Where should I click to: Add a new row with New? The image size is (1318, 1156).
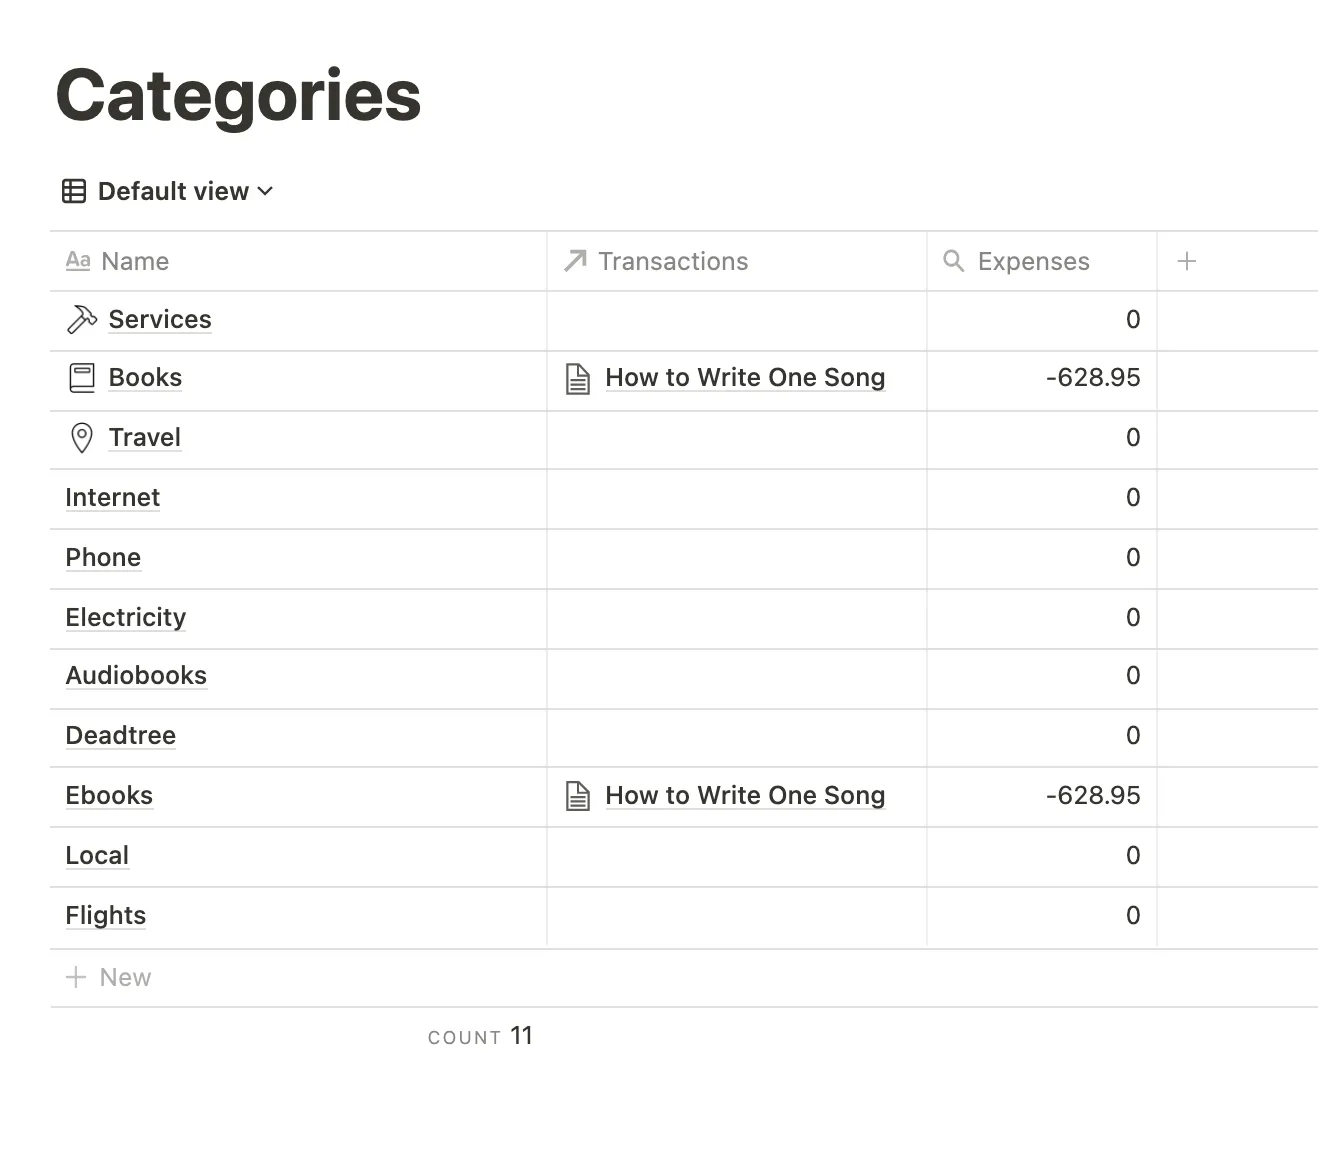(108, 977)
